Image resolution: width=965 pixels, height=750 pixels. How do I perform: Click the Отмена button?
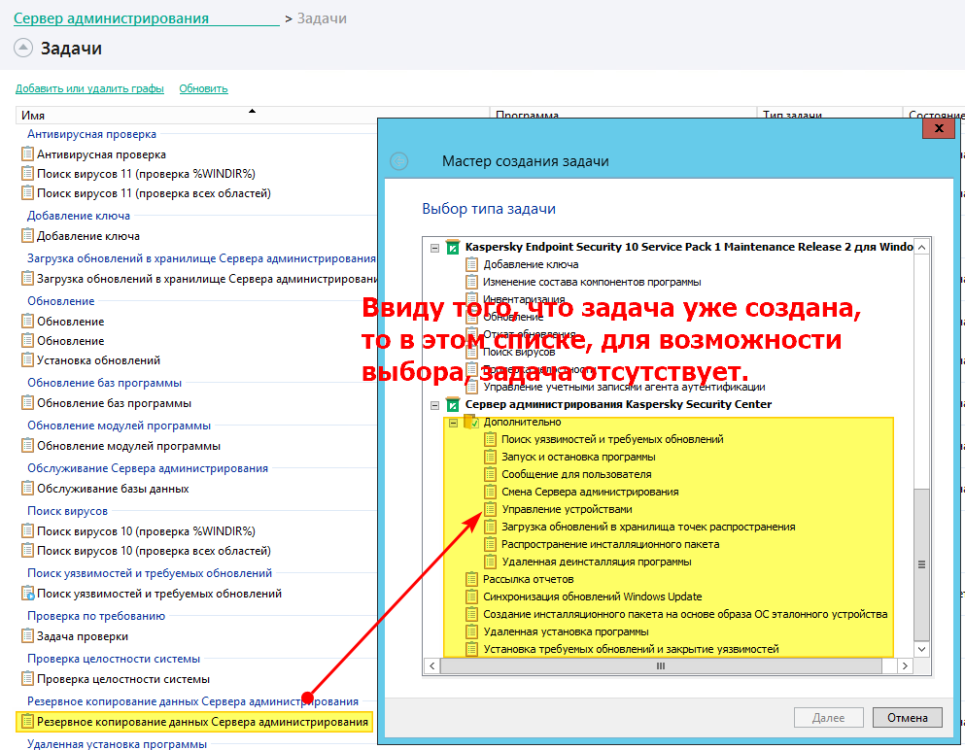906,717
